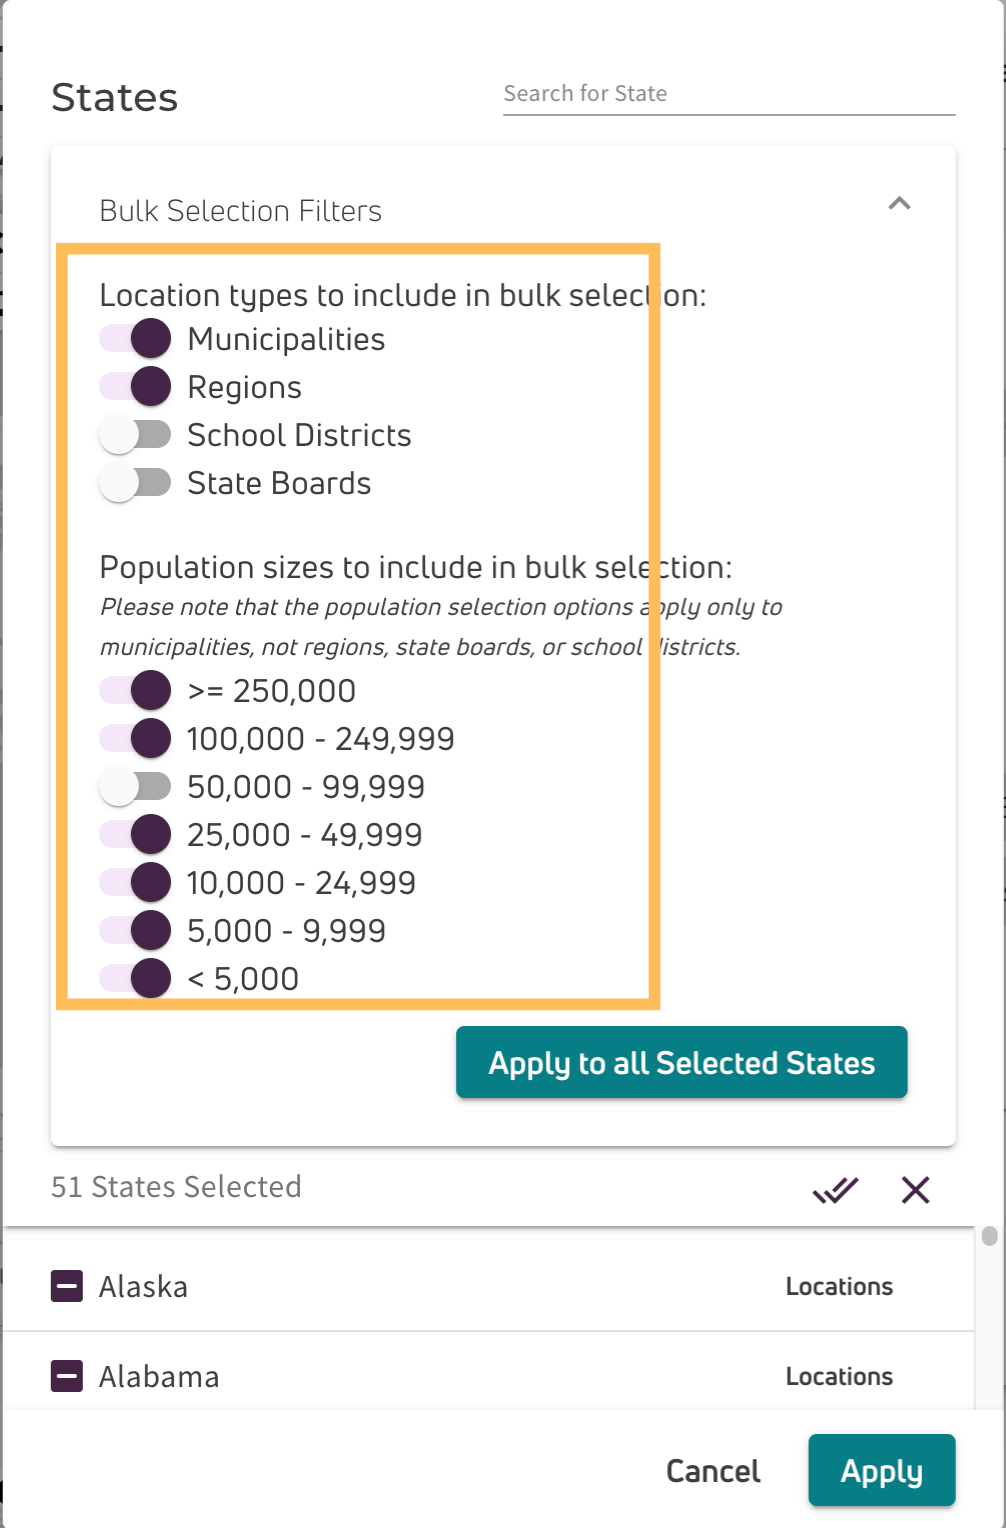Toggle the Alabama indeterminate checkbox
This screenshot has width=1006, height=1528.
67,1376
